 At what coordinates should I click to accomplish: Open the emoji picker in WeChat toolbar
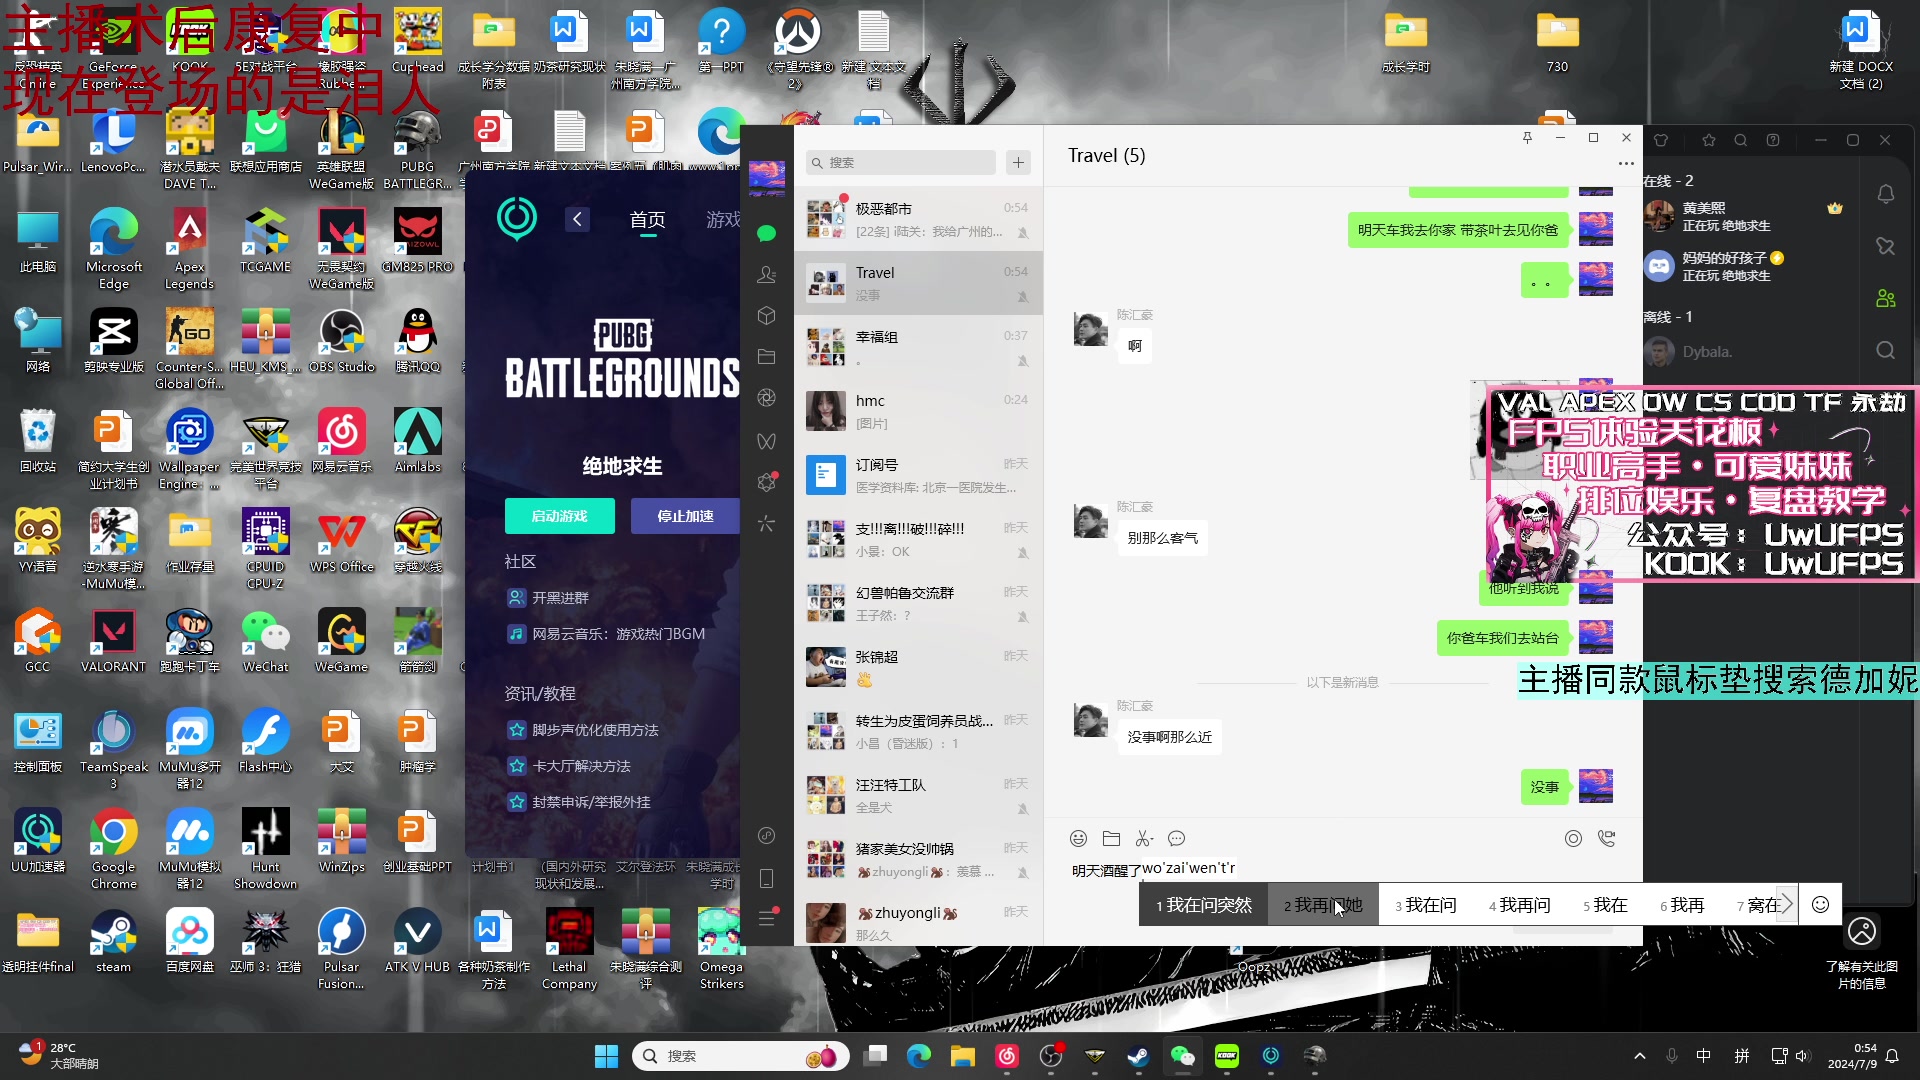[x=1078, y=838]
